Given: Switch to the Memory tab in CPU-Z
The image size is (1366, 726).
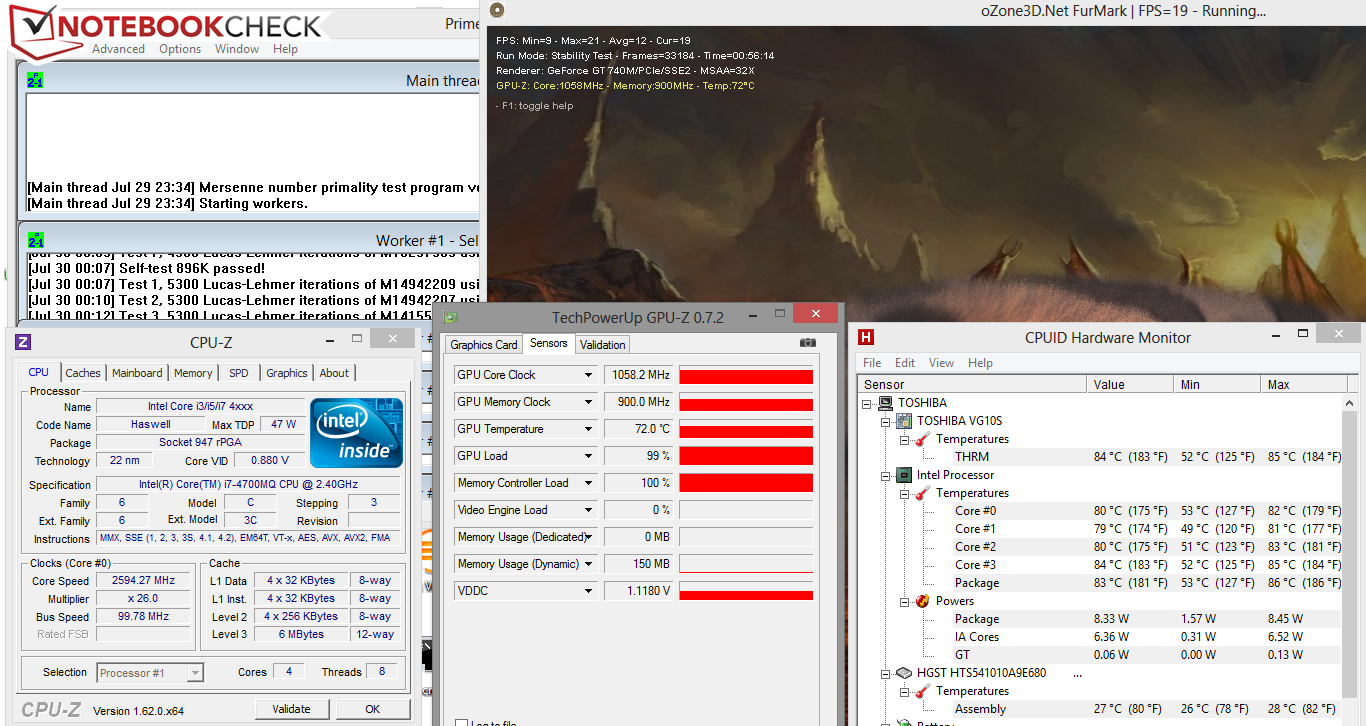Looking at the screenshot, I should point(193,373).
